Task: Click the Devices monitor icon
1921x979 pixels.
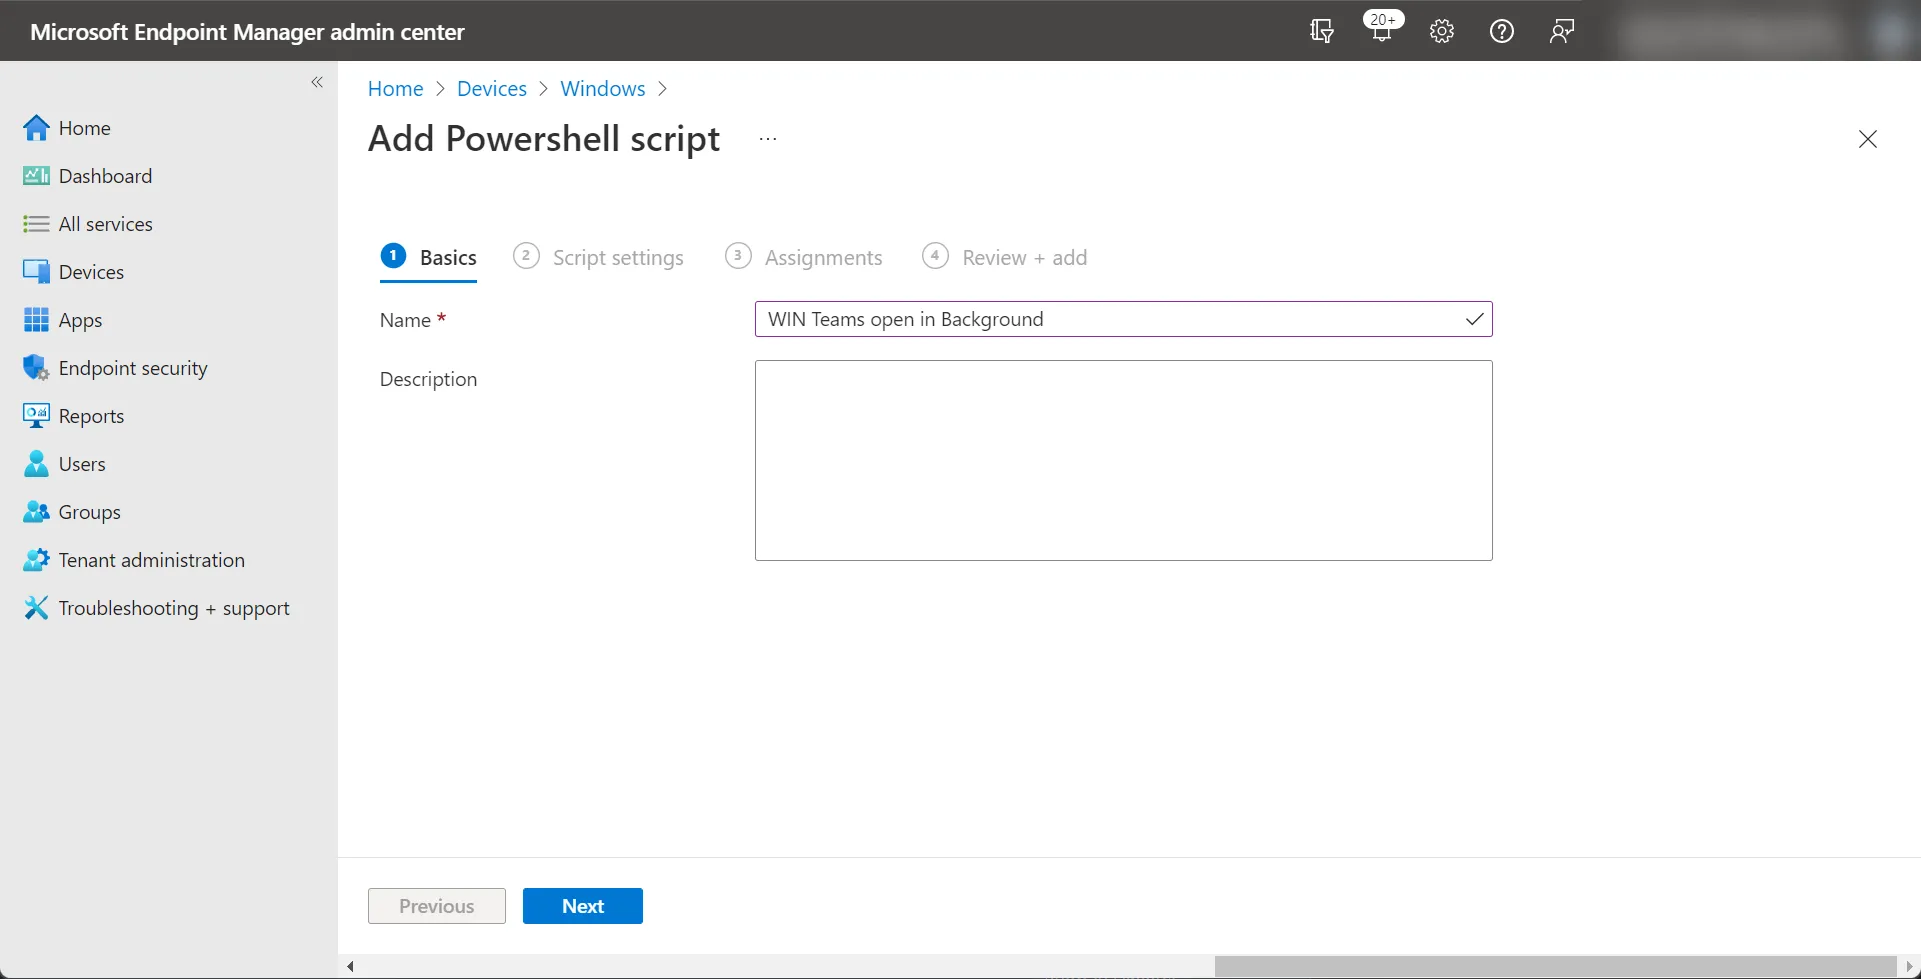Action: pos(36,272)
